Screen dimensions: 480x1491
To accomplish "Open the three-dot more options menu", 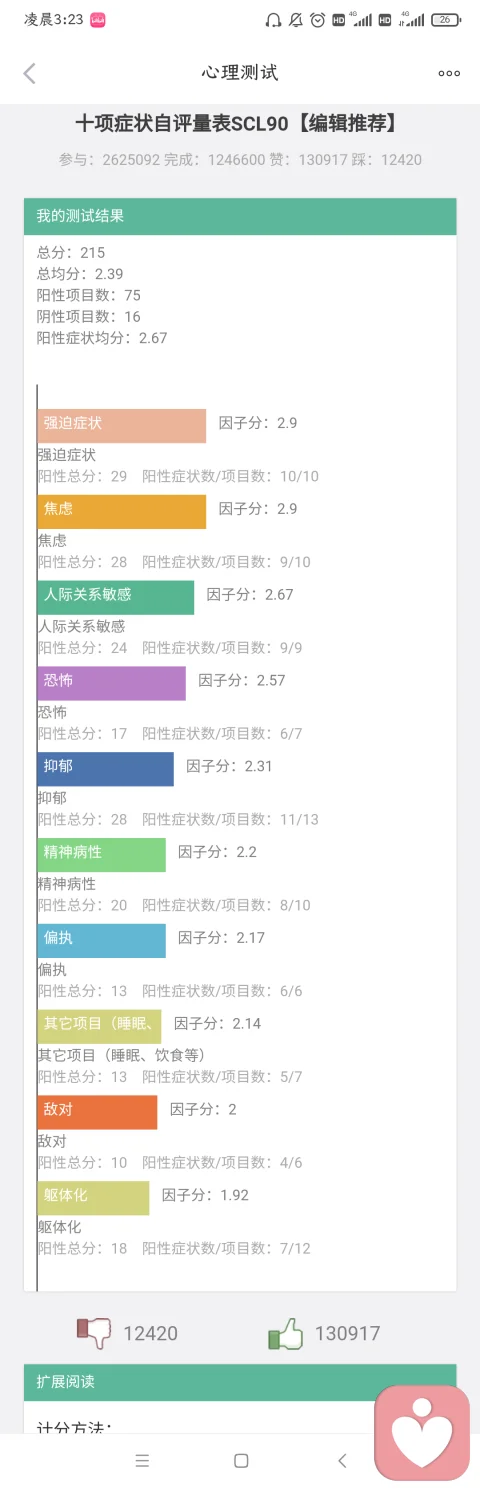I will pyautogui.click(x=449, y=73).
